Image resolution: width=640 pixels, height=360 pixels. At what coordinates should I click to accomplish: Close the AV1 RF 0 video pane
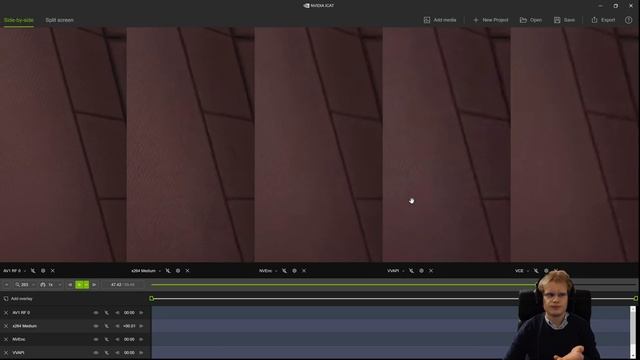pos(53,271)
